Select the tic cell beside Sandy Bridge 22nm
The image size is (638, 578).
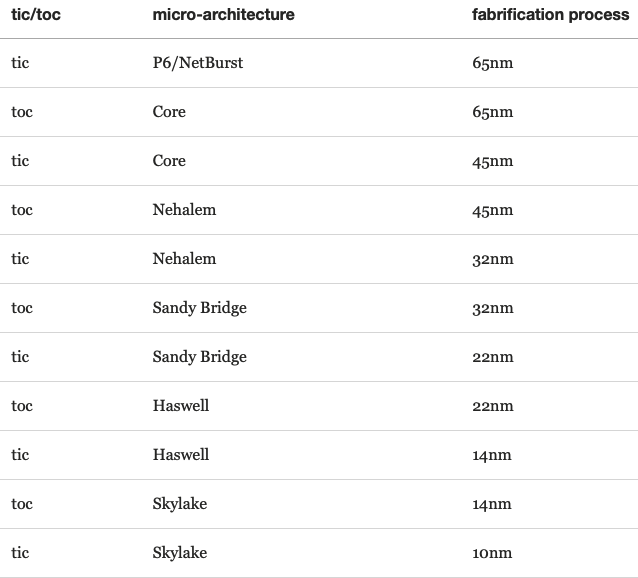20,357
